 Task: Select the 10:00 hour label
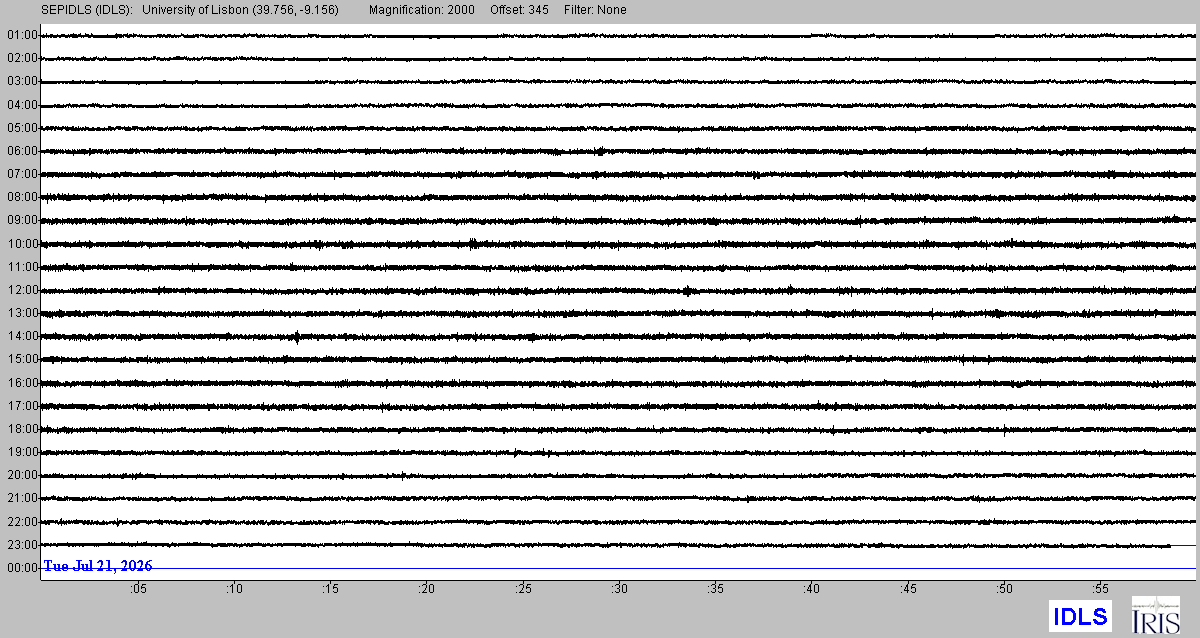pyautogui.click(x=22, y=244)
